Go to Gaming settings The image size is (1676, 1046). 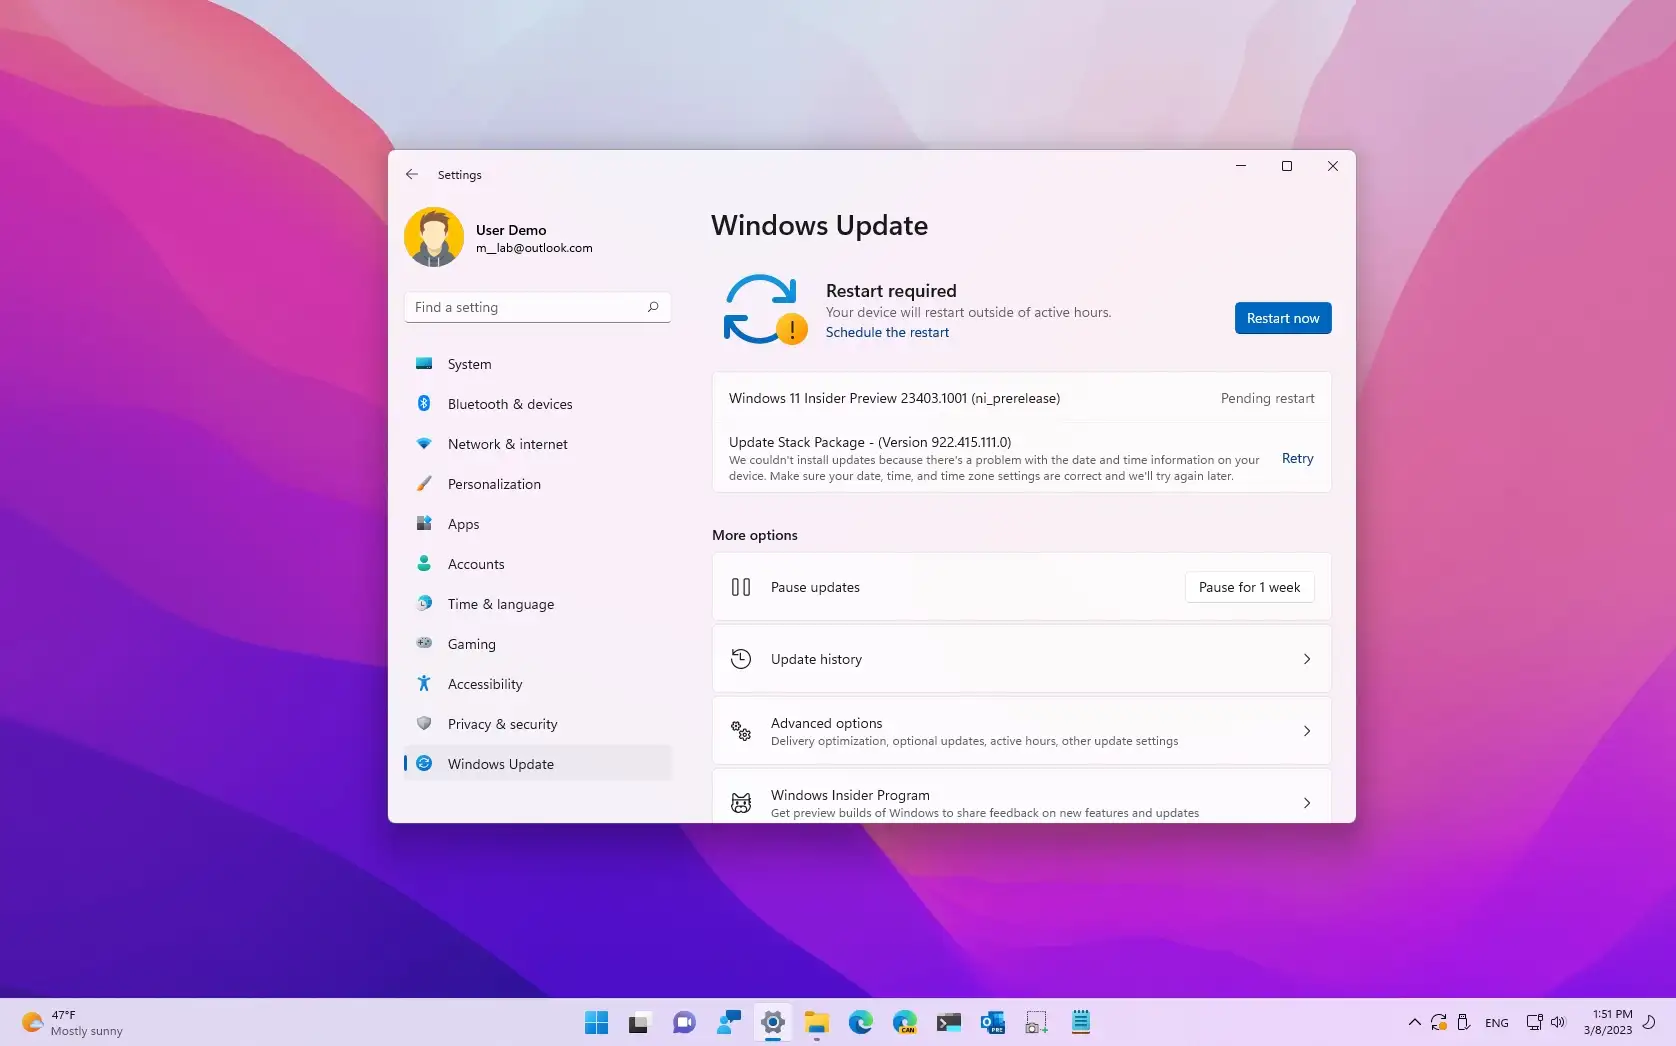click(537, 644)
